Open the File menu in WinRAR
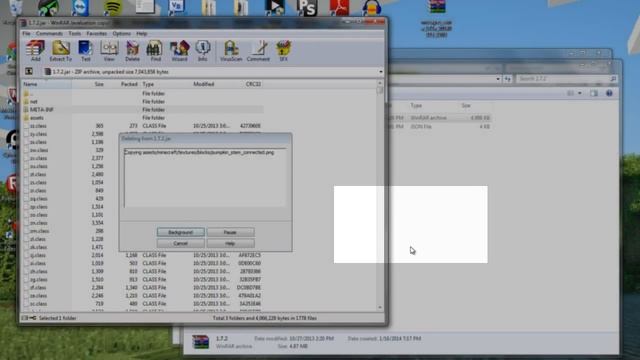Image resolution: width=640 pixels, height=360 pixels. pos(27,33)
